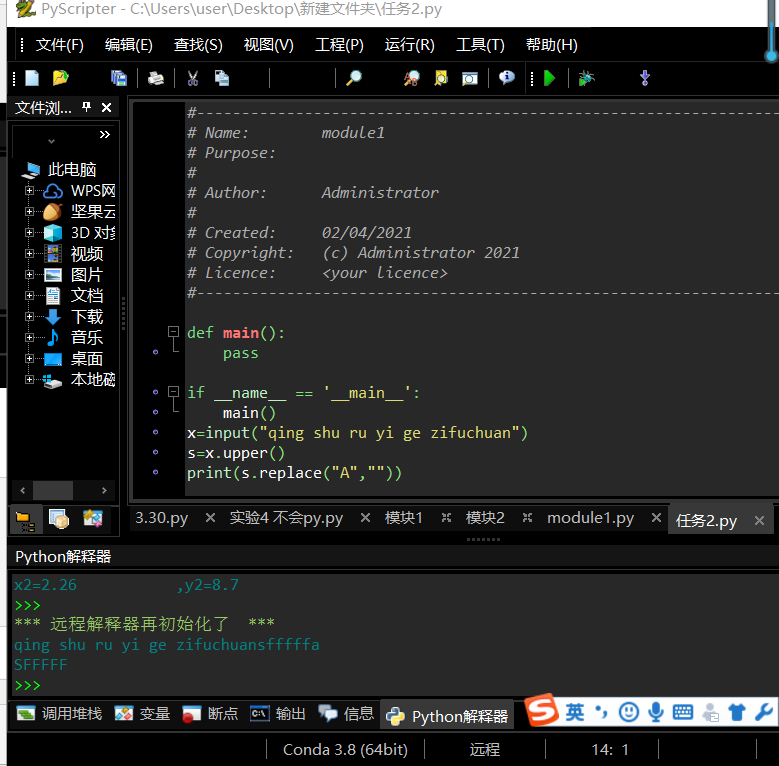The height and width of the screenshot is (766, 779).
Task: Show more file browser toolbar options
Action: (x=104, y=135)
